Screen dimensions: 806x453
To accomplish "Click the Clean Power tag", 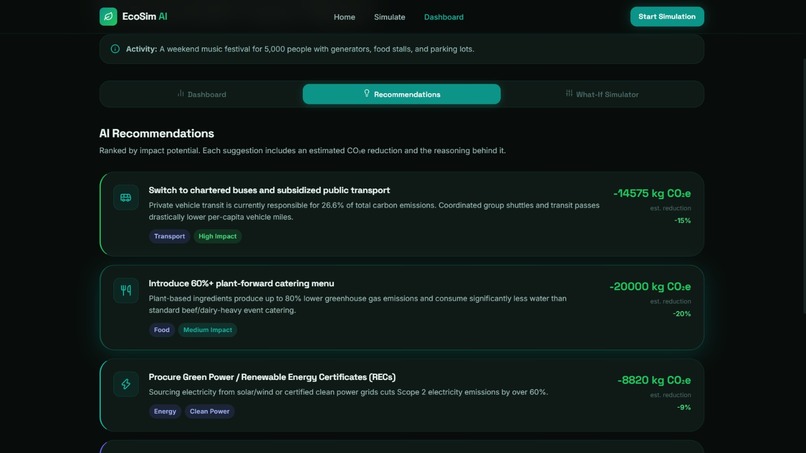I will (209, 411).
